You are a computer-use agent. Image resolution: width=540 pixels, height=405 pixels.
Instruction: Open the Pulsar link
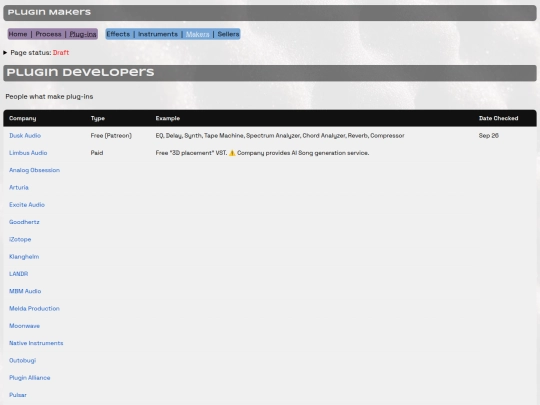[x=18, y=395]
